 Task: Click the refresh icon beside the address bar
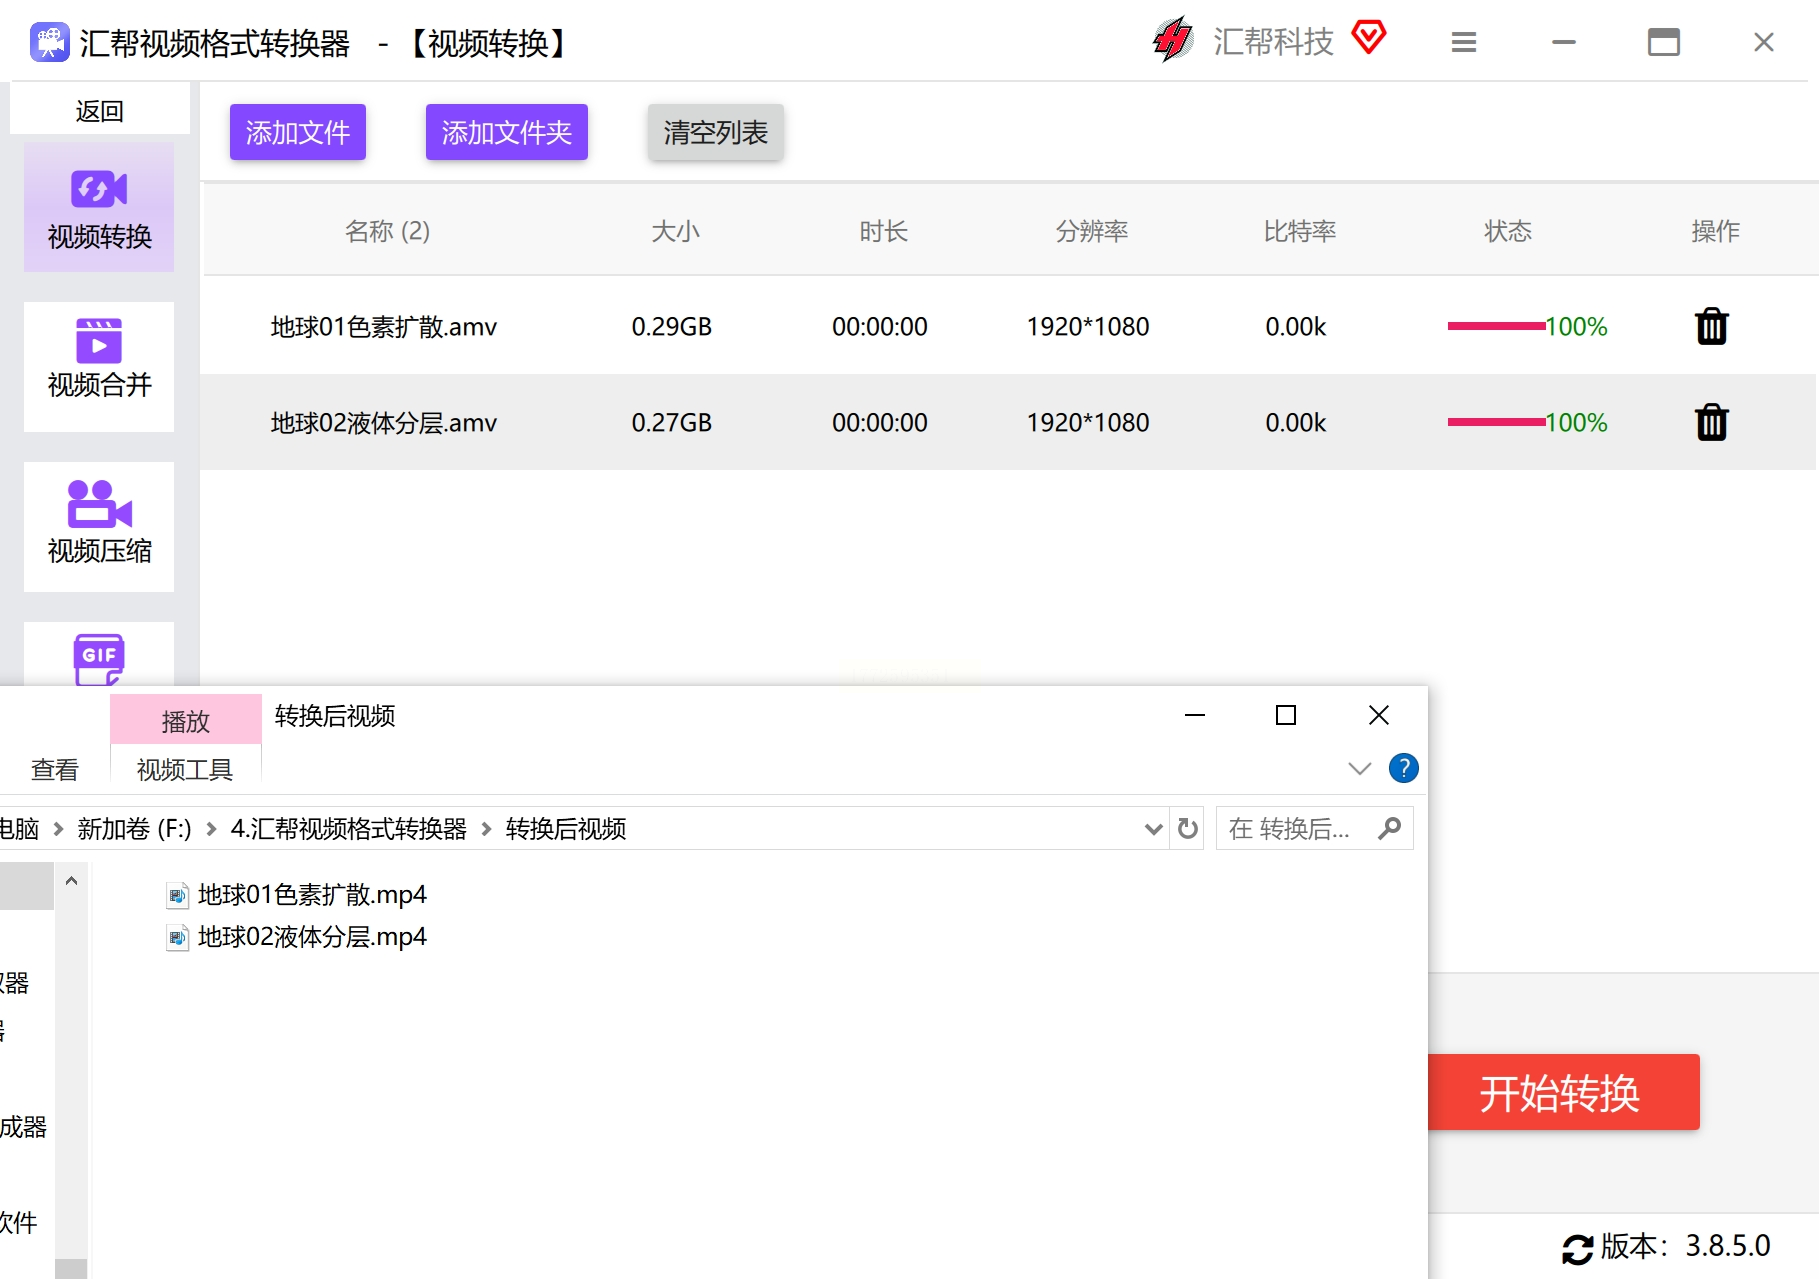coord(1187,829)
